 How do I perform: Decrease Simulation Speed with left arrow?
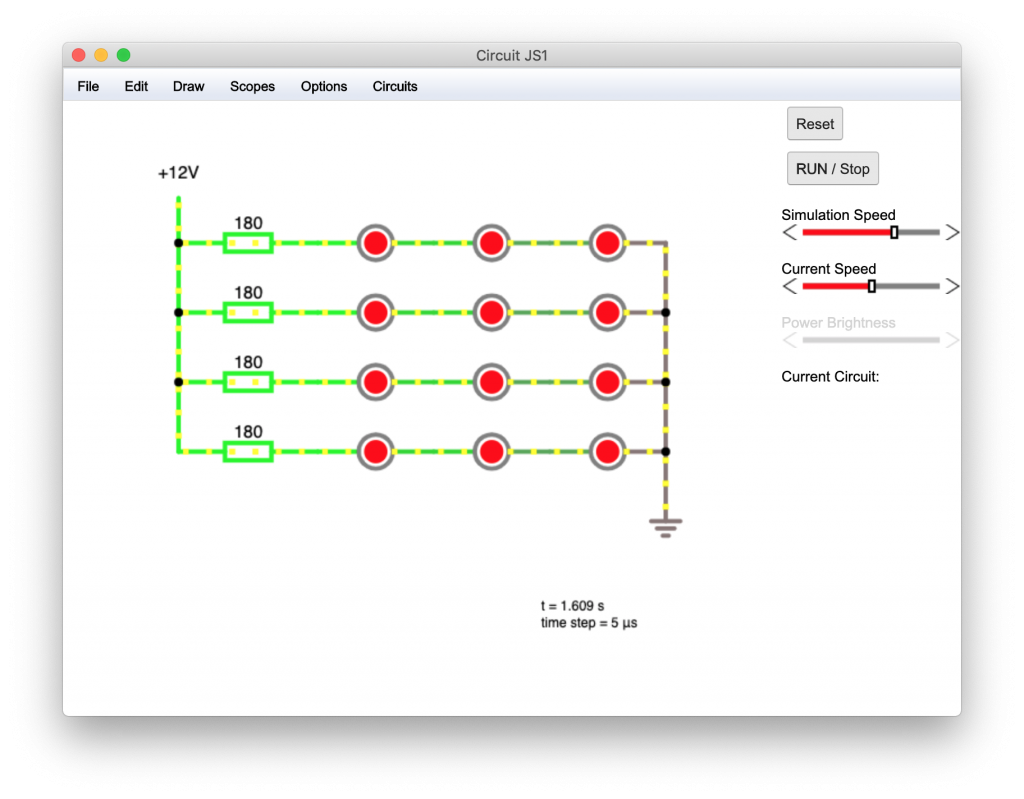point(790,232)
